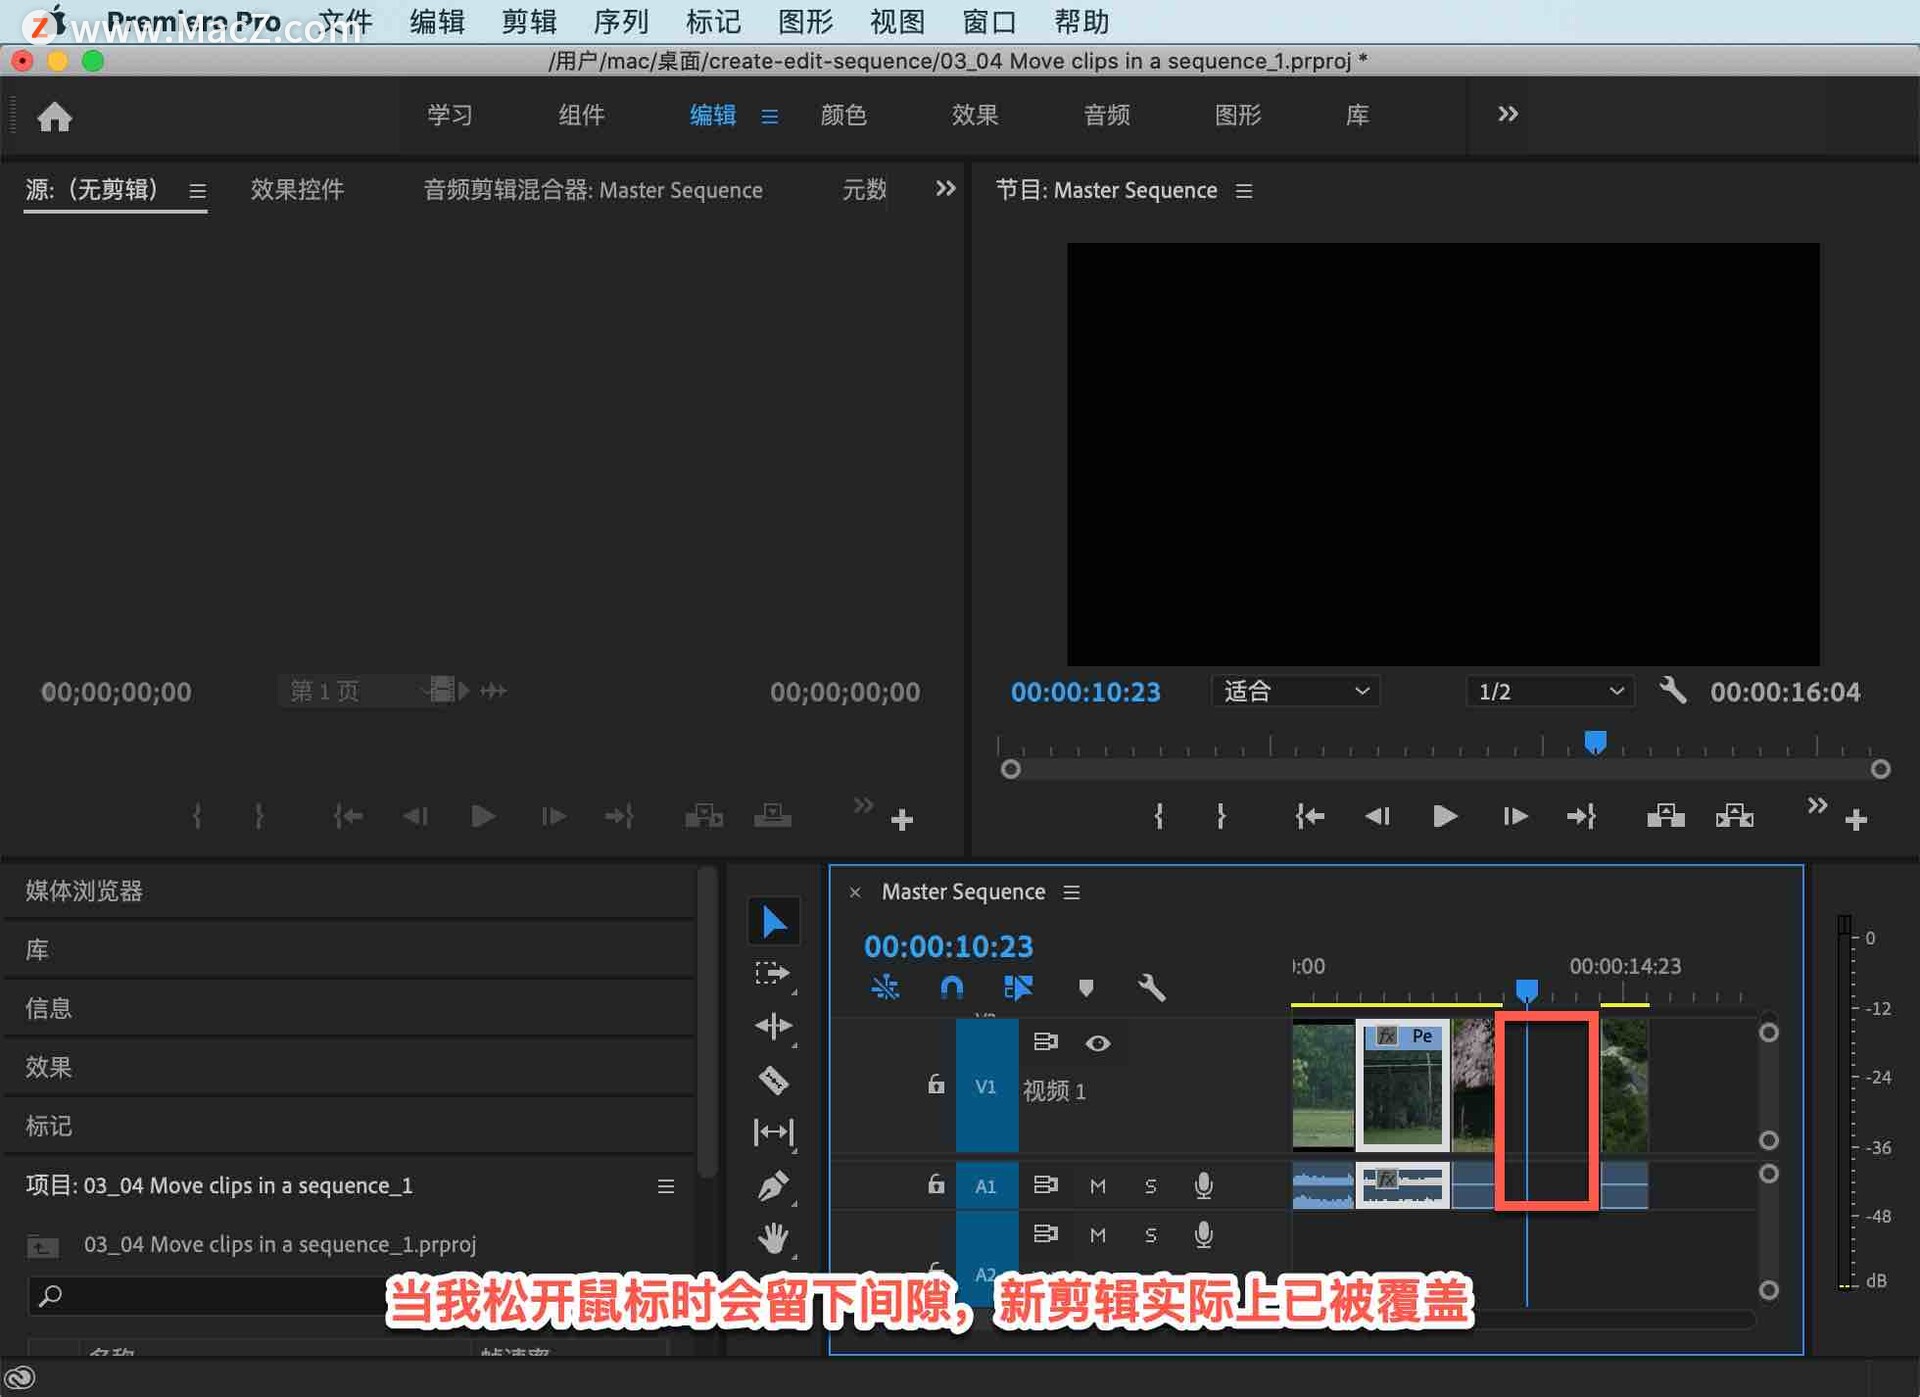Mute audio track A1
The height and width of the screenshot is (1397, 1920).
(1097, 1186)
